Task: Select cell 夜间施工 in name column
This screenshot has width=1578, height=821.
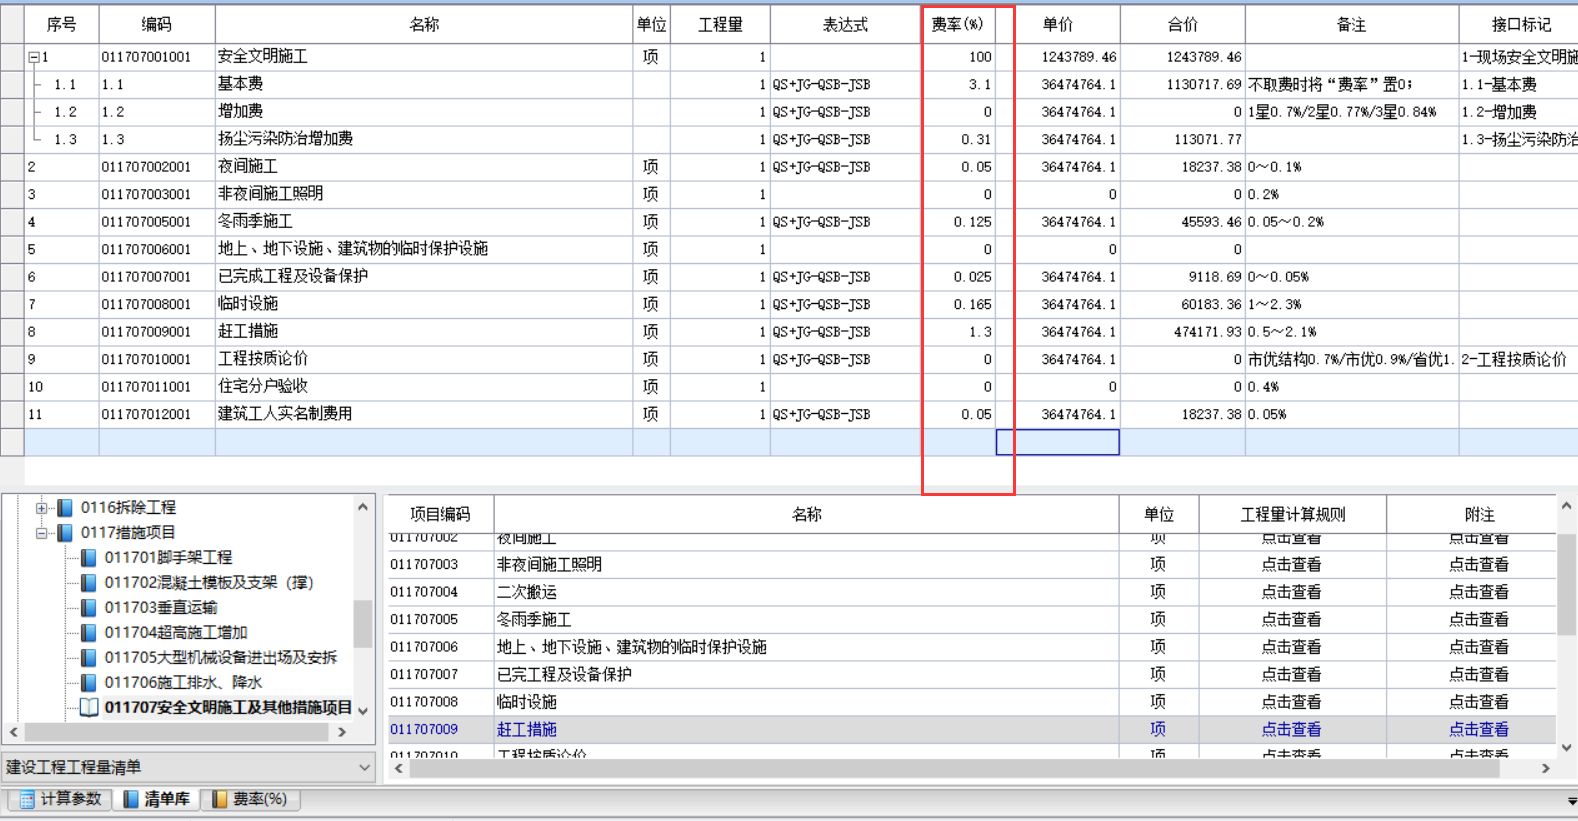Action: pyautogui.click(x=424, y=167)
